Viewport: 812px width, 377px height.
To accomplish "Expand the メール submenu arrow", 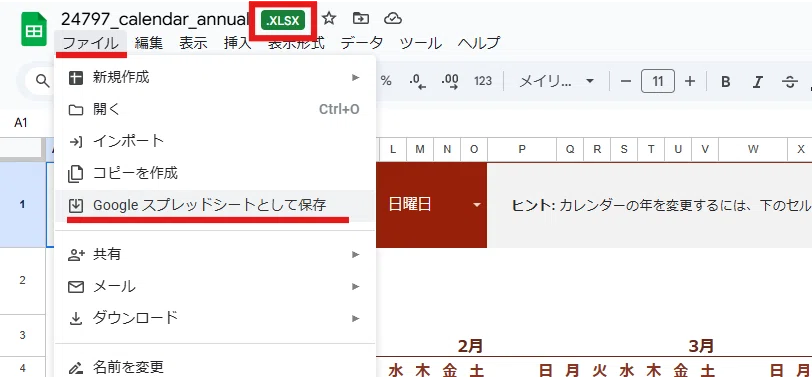I will click(x=355, y=286).
